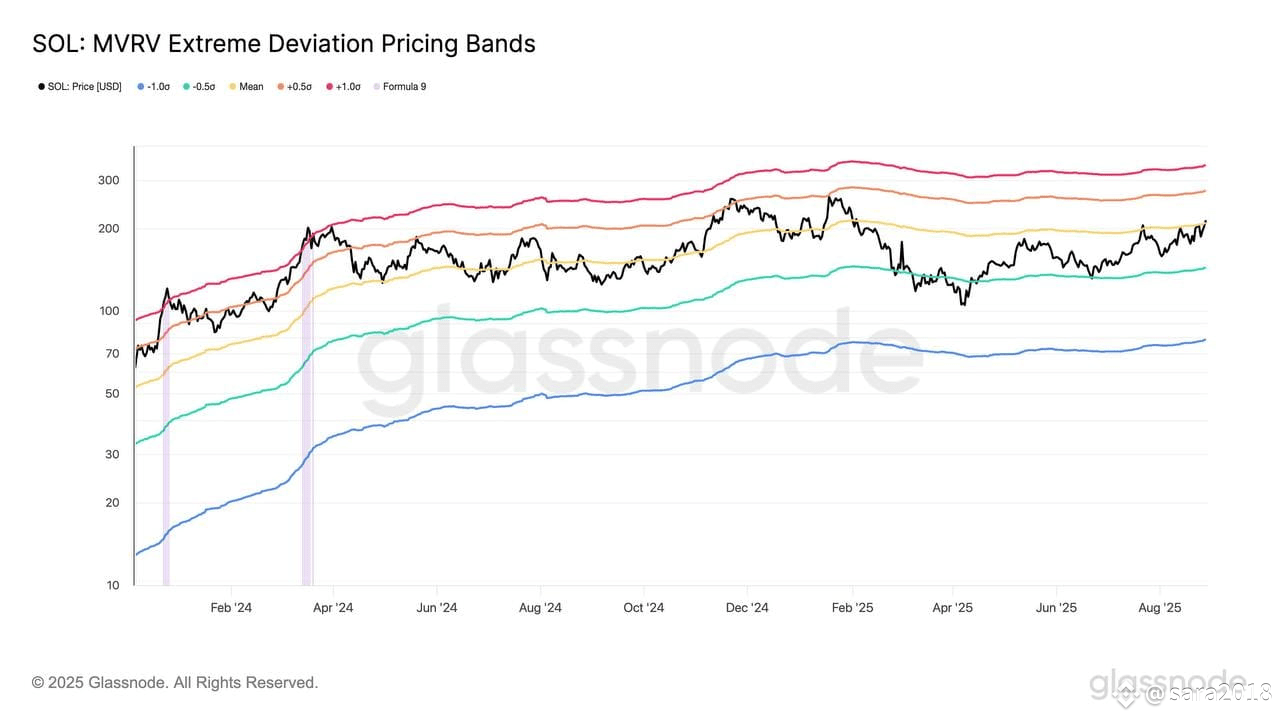1280x720 pixels.
Task: Click the Aug '25 x-axis label
Action: point(1159,607)
